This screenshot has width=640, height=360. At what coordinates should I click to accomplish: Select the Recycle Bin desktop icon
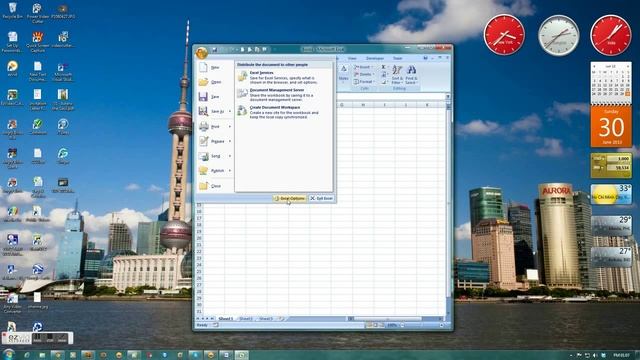(12, 11)
